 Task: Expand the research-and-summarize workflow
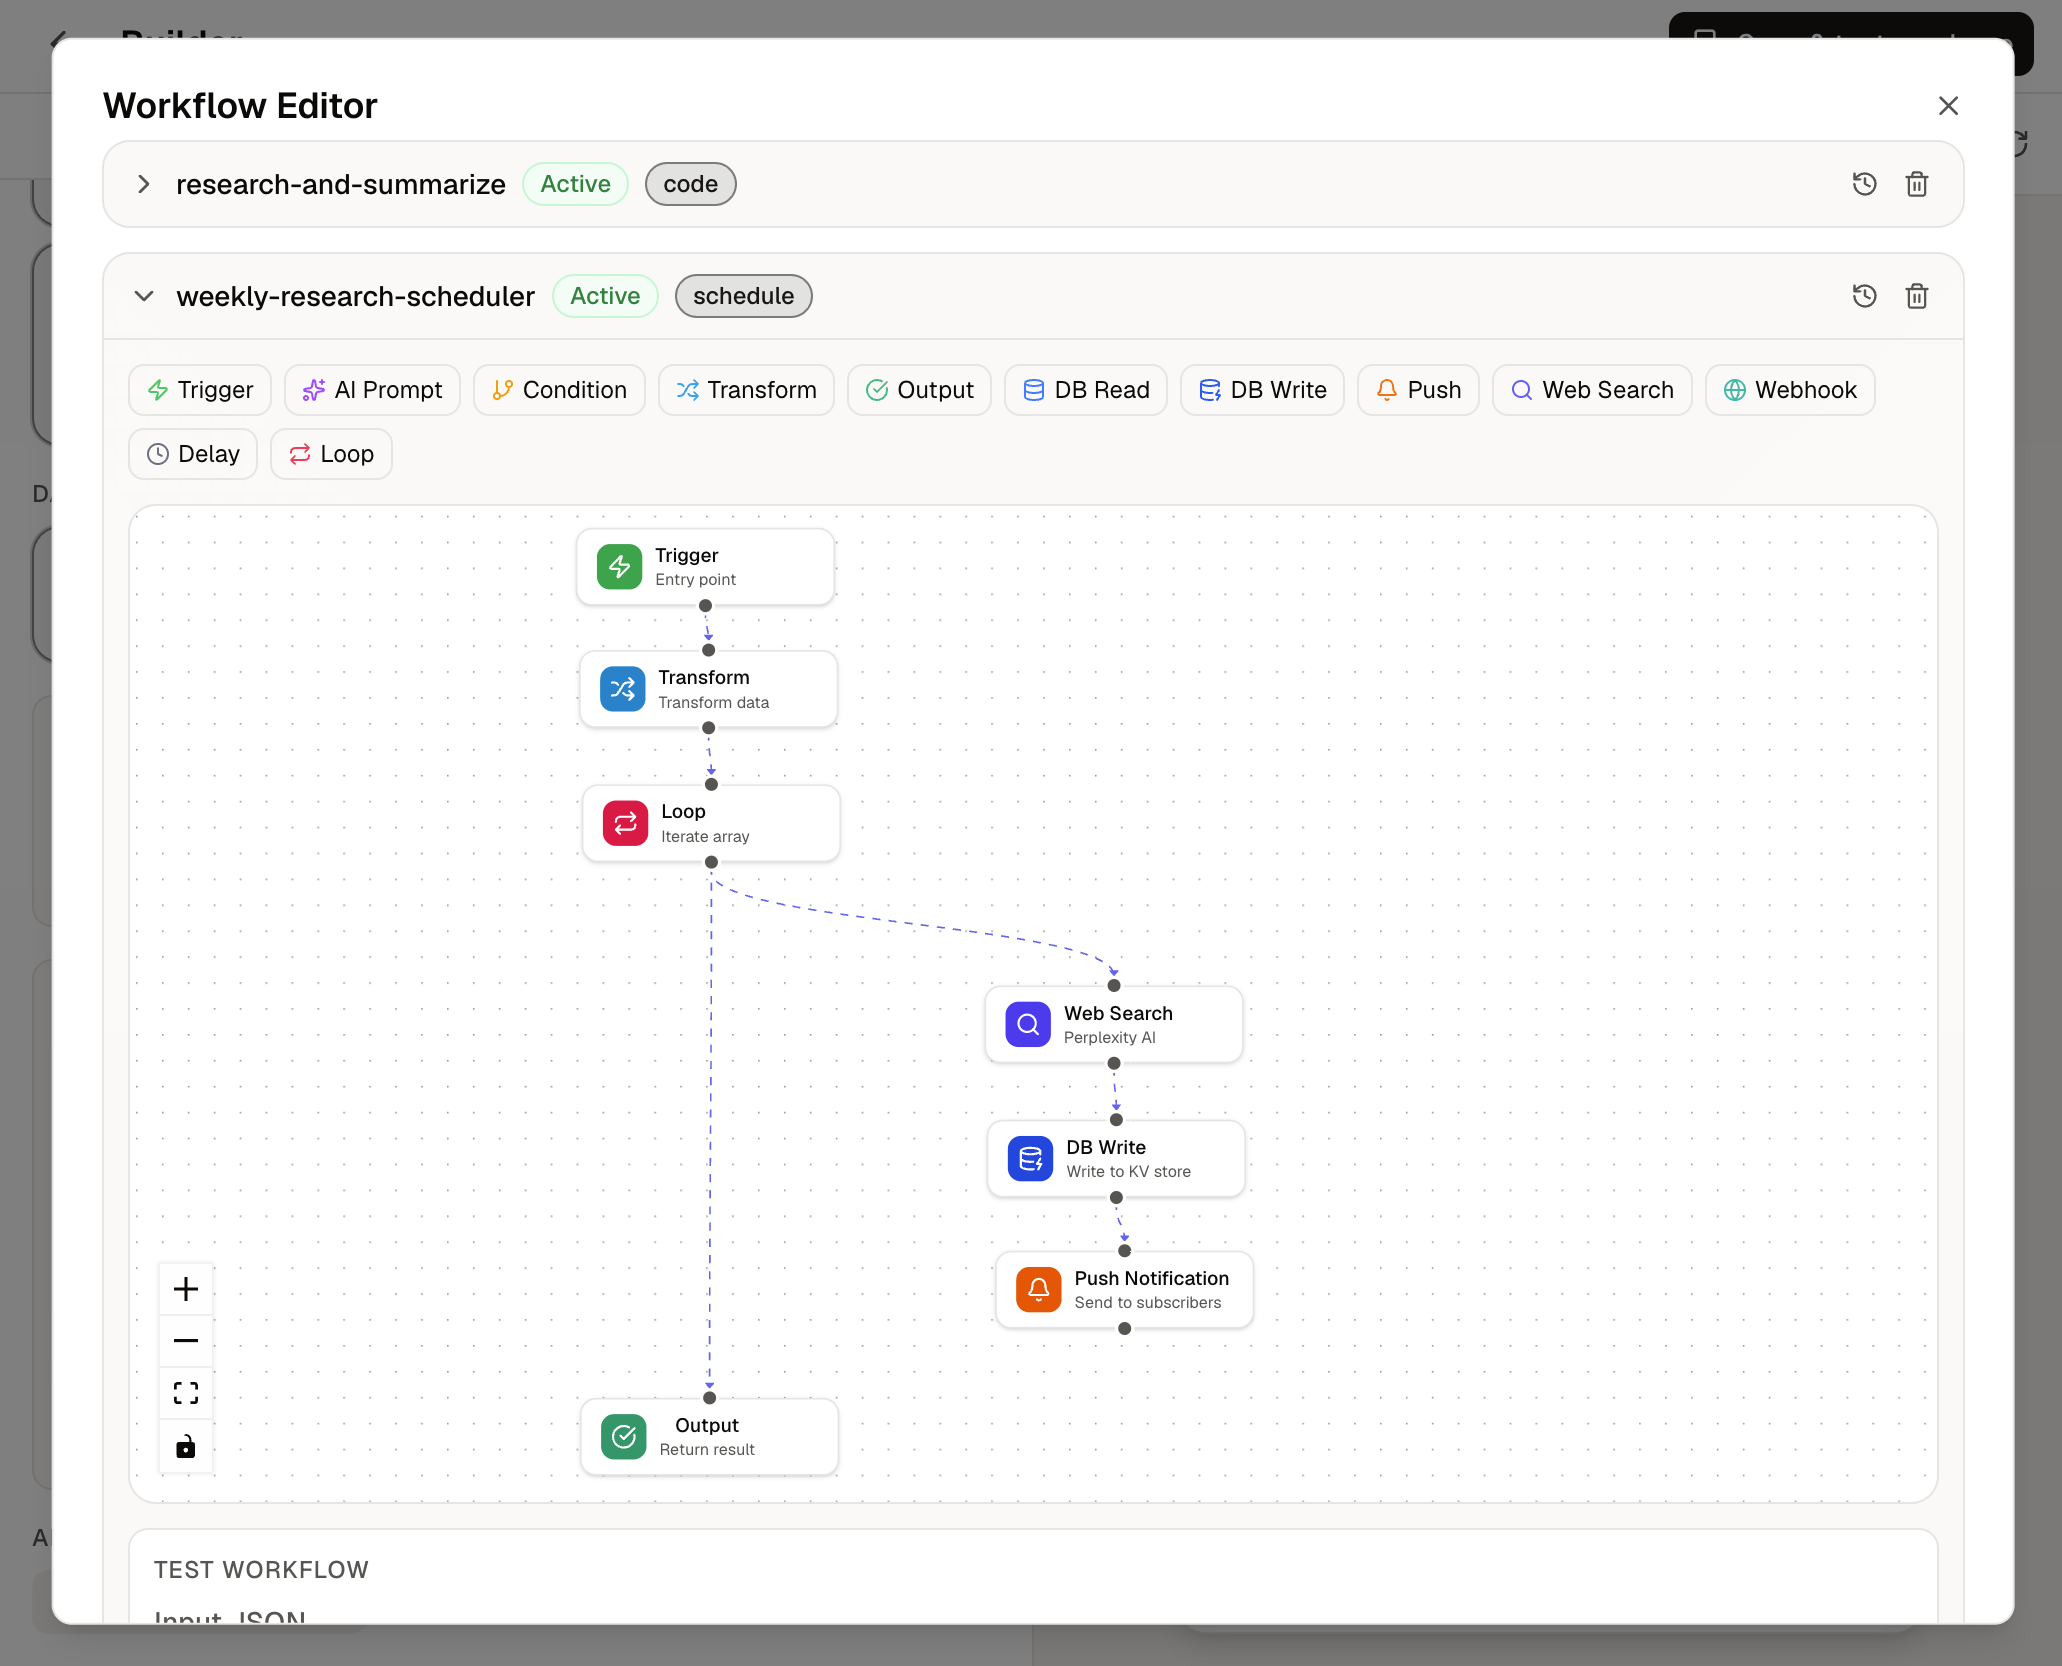point(143,184)
